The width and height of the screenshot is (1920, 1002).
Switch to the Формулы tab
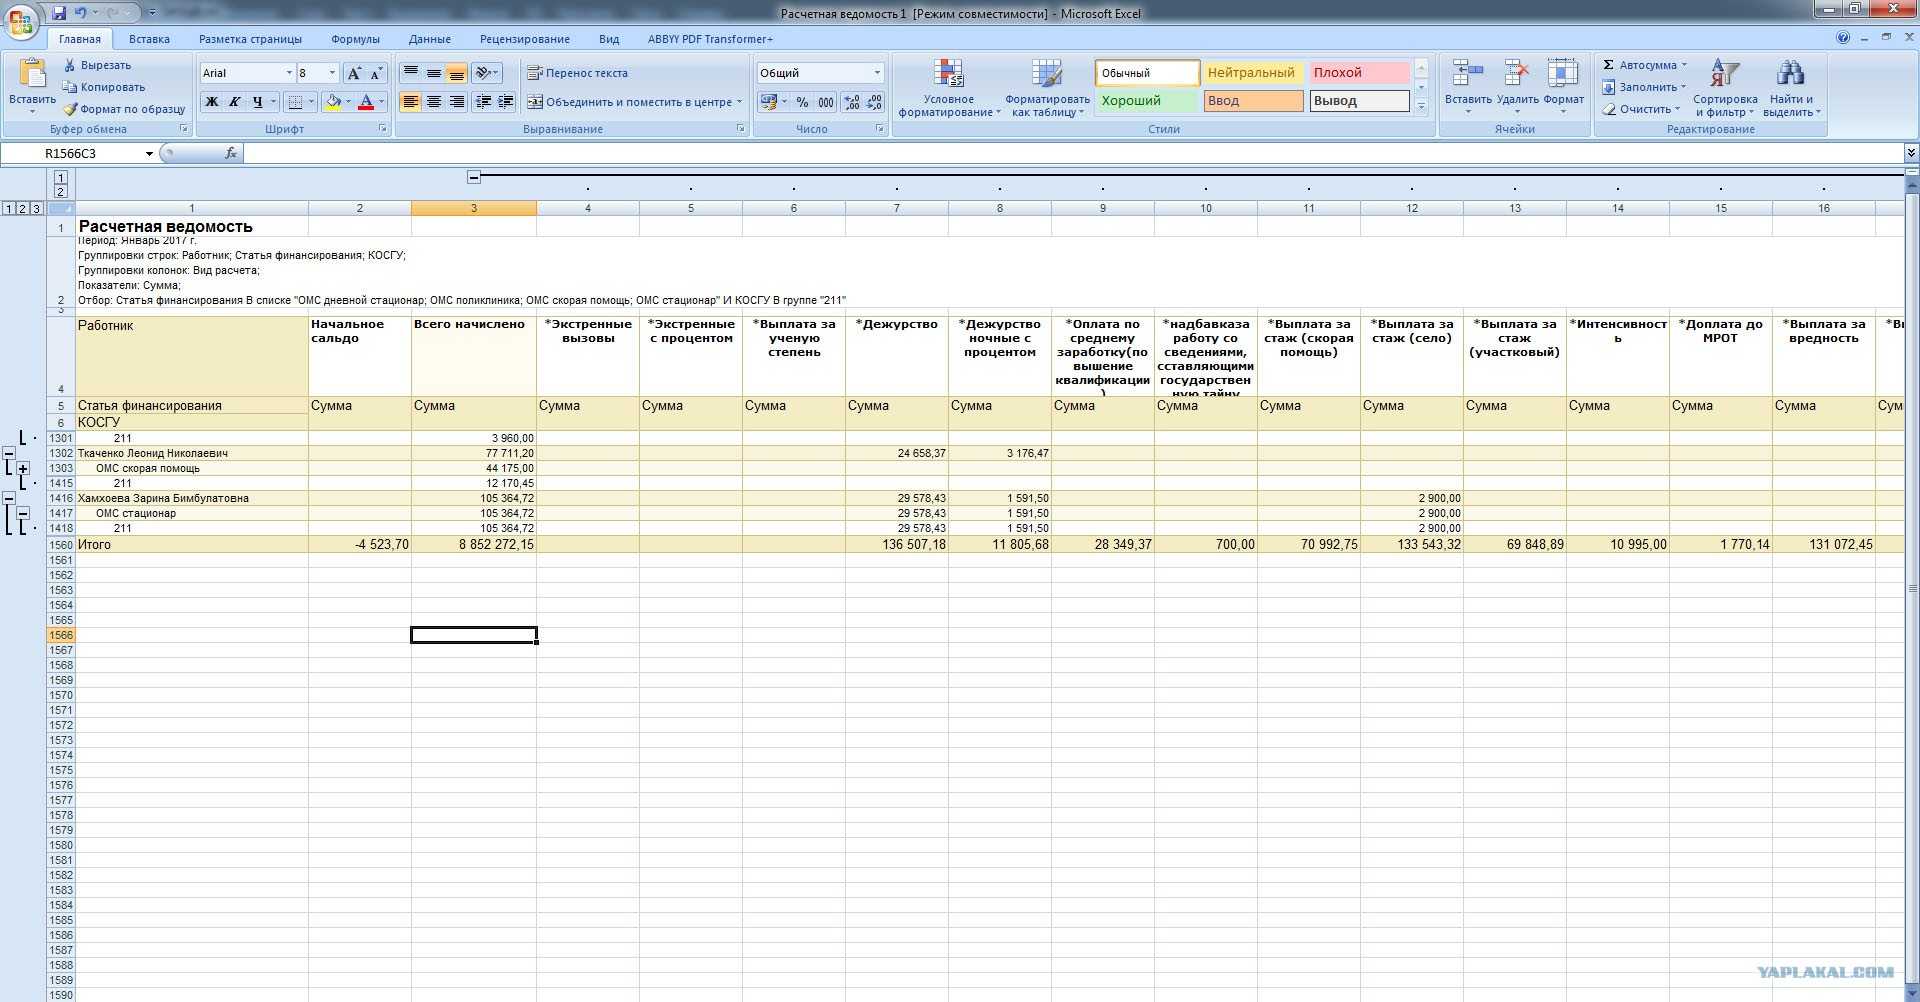click(355, 39)
